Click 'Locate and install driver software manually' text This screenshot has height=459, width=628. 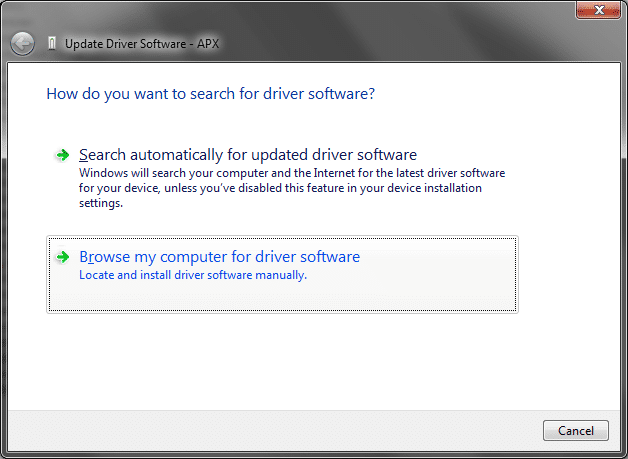pos(193,275)
